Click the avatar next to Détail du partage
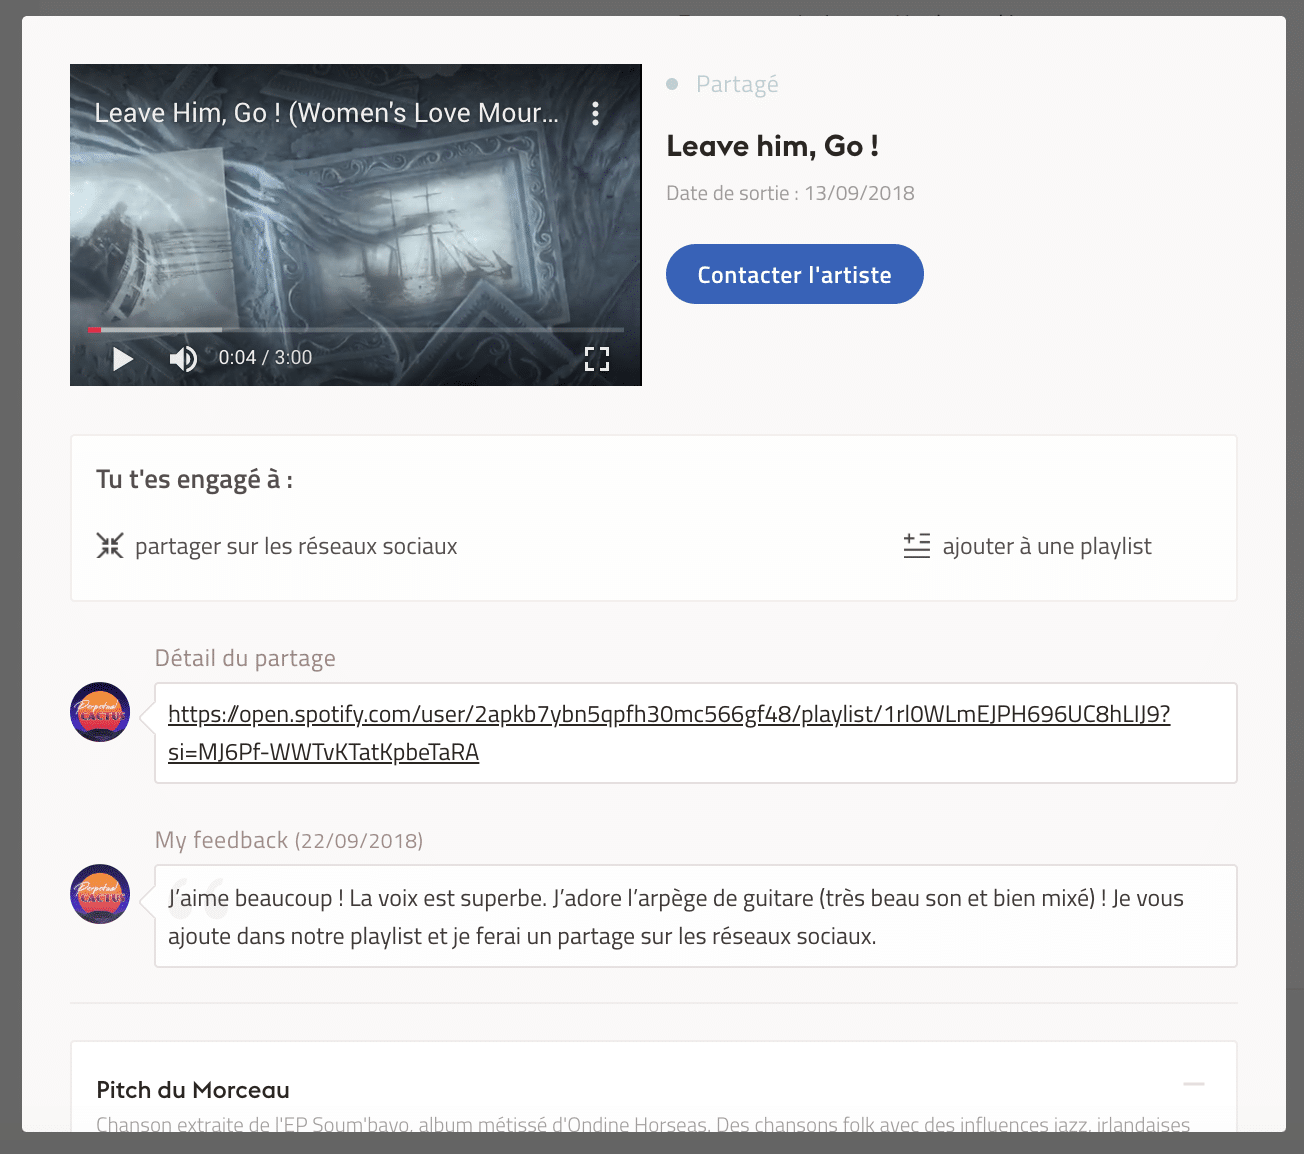Screen dimensions: 1304x1154 click(100, 712)
